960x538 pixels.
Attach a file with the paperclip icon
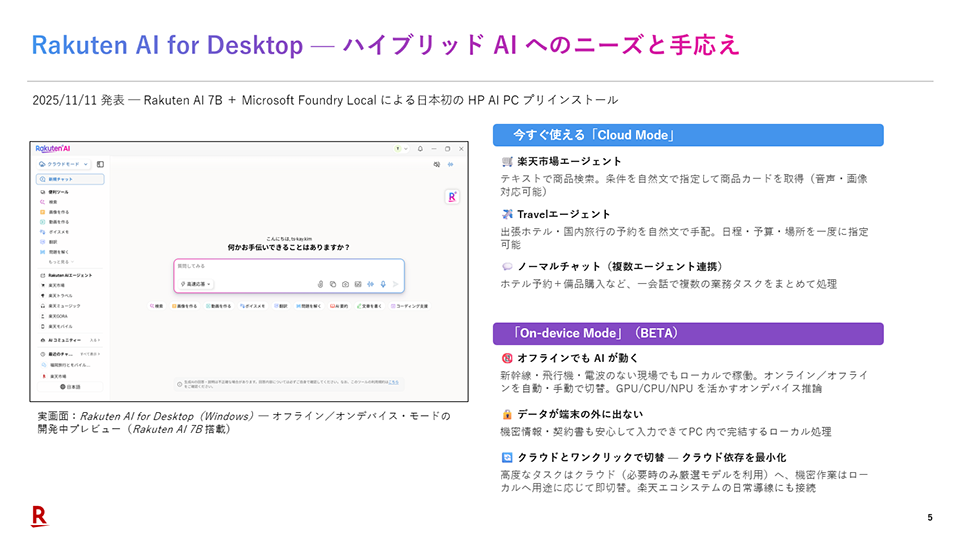click(320, 284)
